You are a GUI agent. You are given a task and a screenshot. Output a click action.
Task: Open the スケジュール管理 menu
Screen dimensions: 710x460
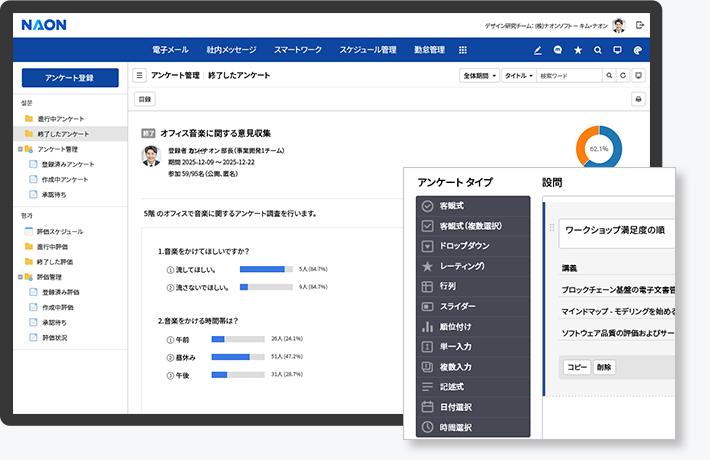tap(367, 50)
